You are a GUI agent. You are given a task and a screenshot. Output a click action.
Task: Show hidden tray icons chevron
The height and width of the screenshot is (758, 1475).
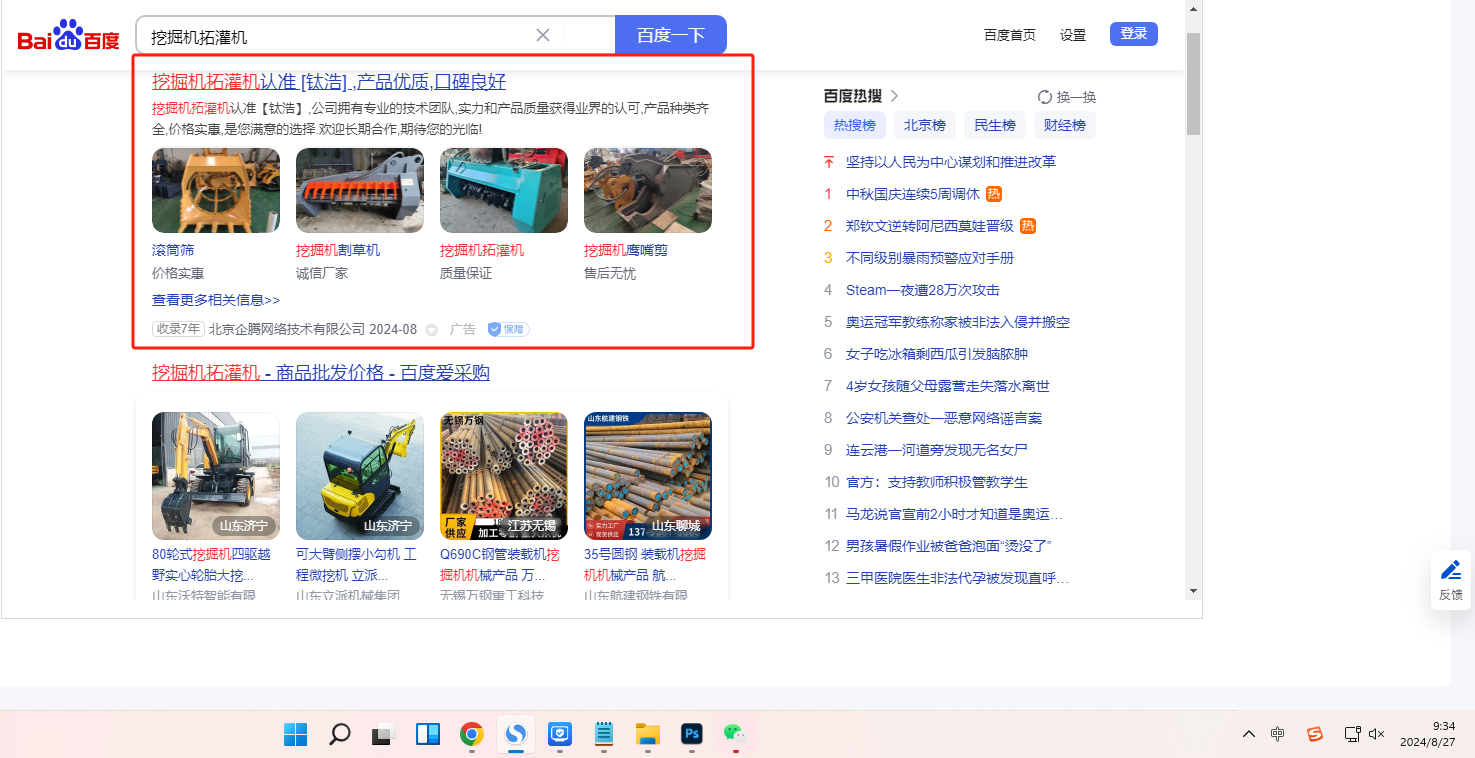tap(1249, 734)
